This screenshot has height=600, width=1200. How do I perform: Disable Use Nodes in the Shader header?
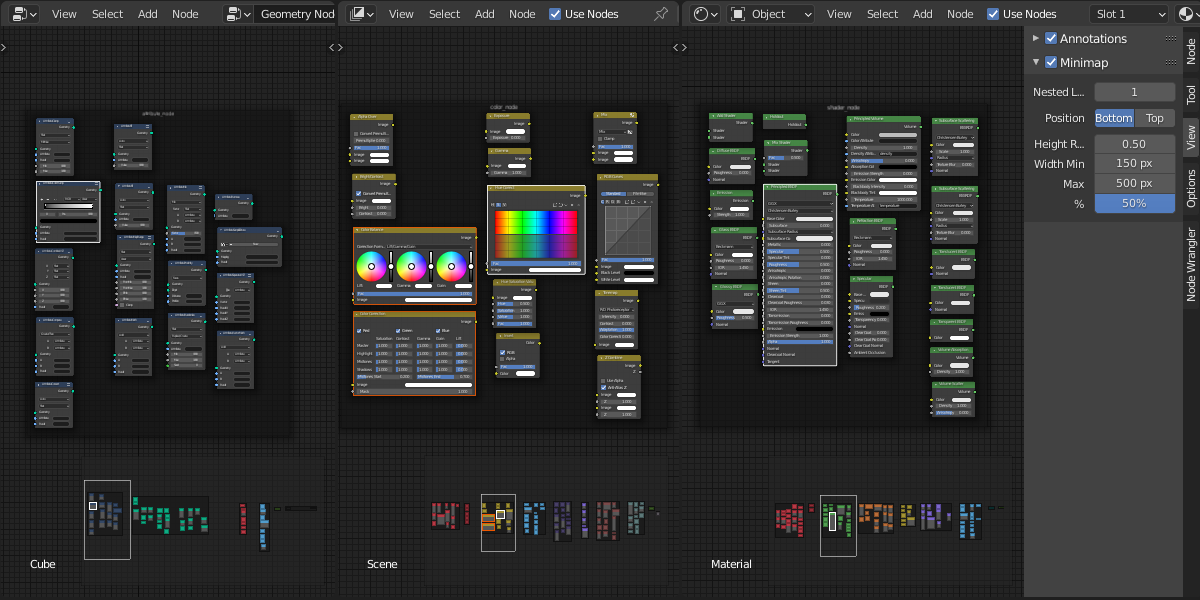coord(993,14)
